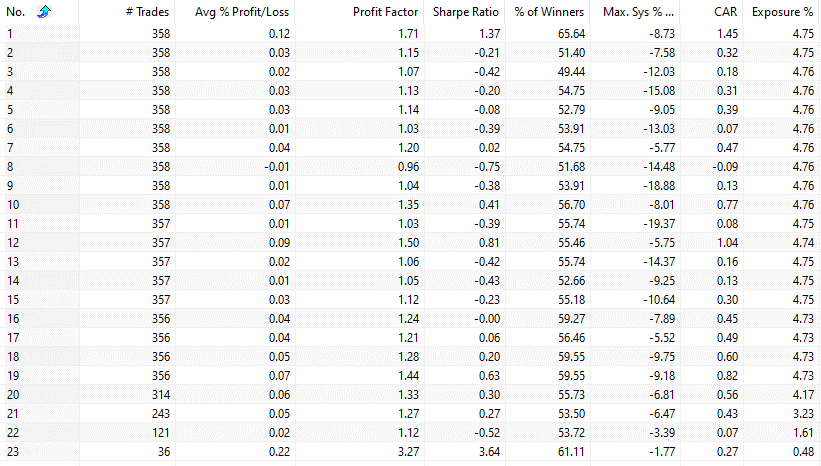The image size is (821, 466).
Task: Select row number 3 in No. column
Action: pos(10,72)
